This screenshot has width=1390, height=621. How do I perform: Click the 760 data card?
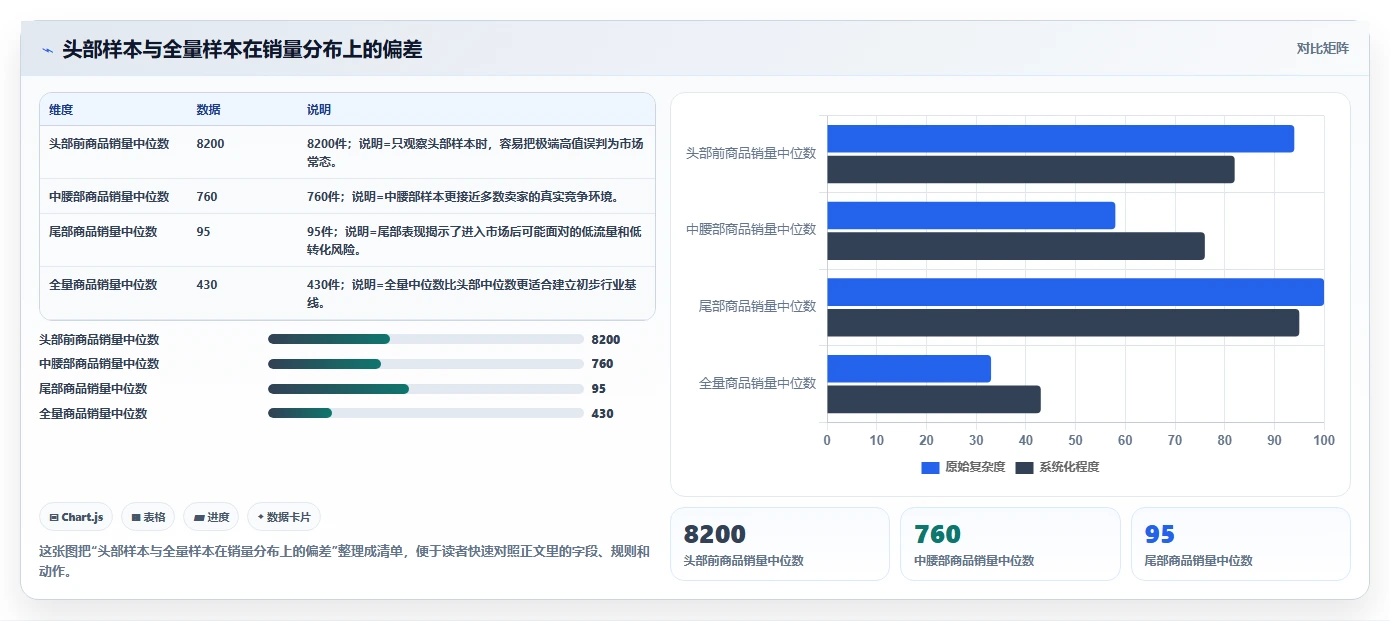[1010, 544]
